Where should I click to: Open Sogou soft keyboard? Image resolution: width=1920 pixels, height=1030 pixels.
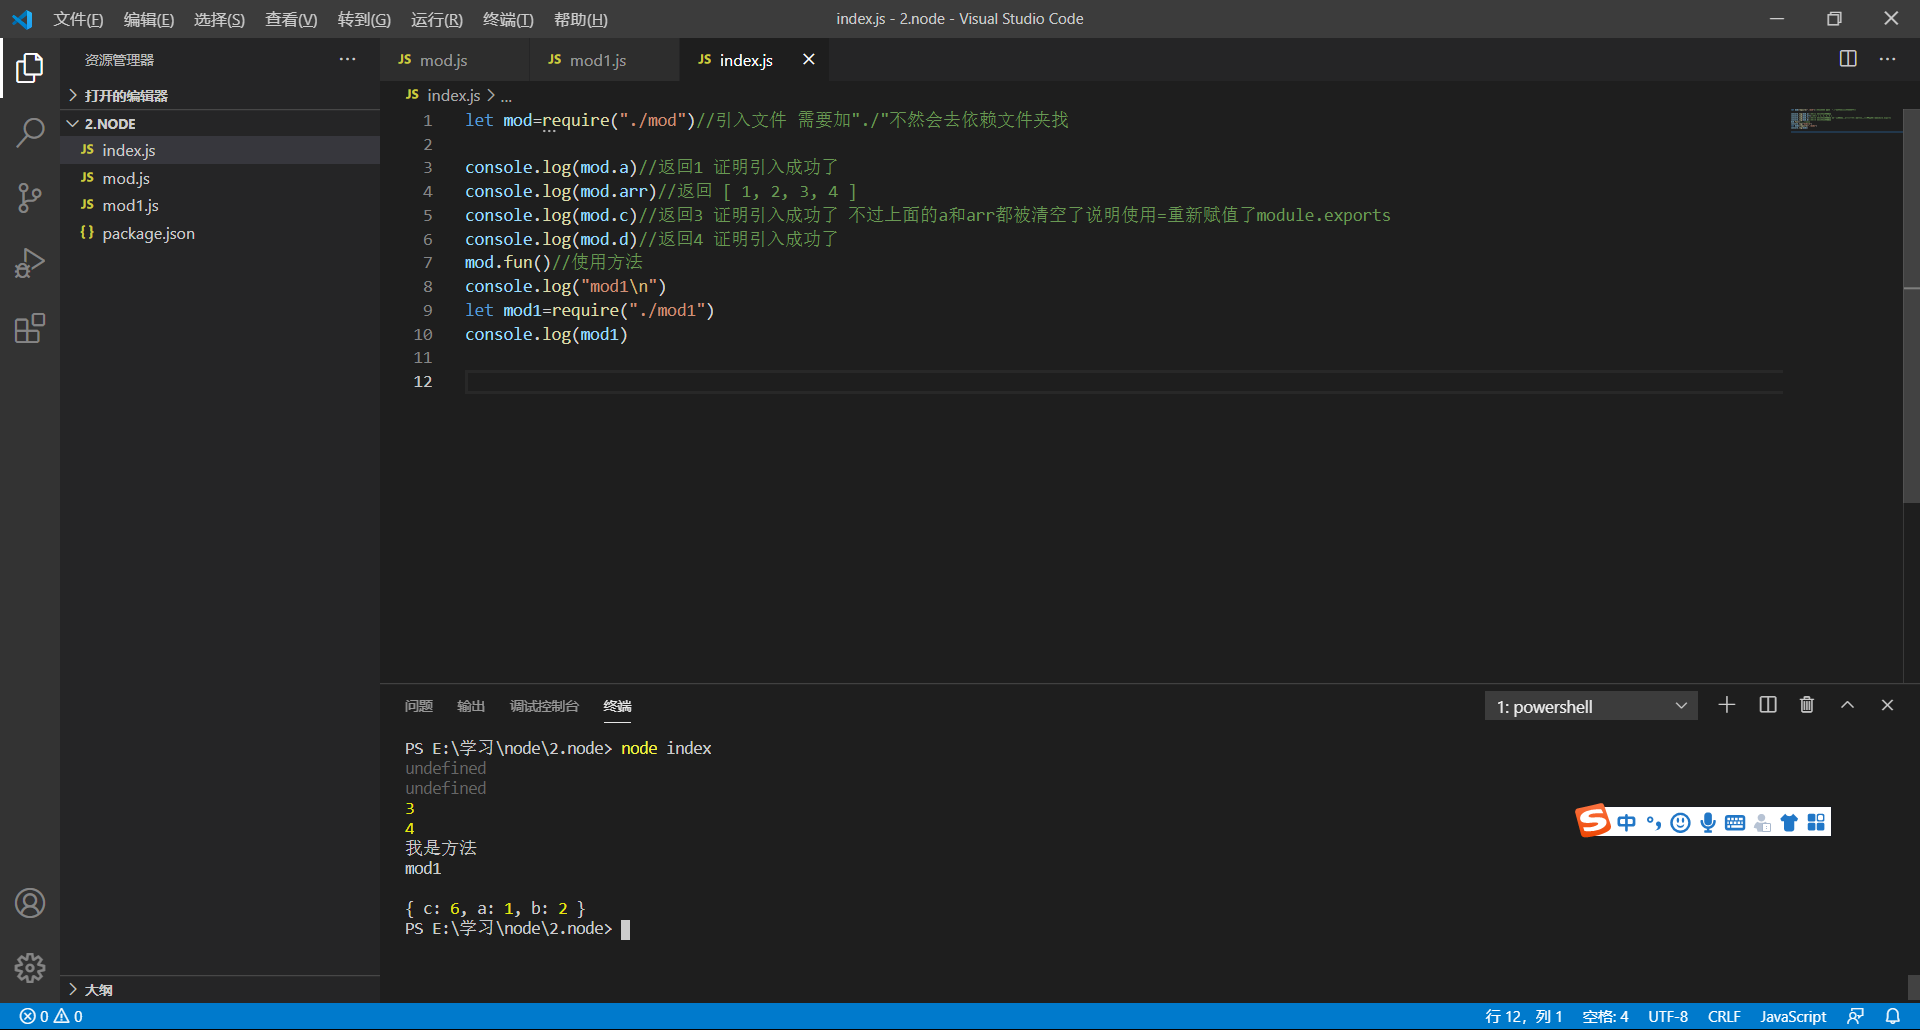click(x=1735, y=822)
